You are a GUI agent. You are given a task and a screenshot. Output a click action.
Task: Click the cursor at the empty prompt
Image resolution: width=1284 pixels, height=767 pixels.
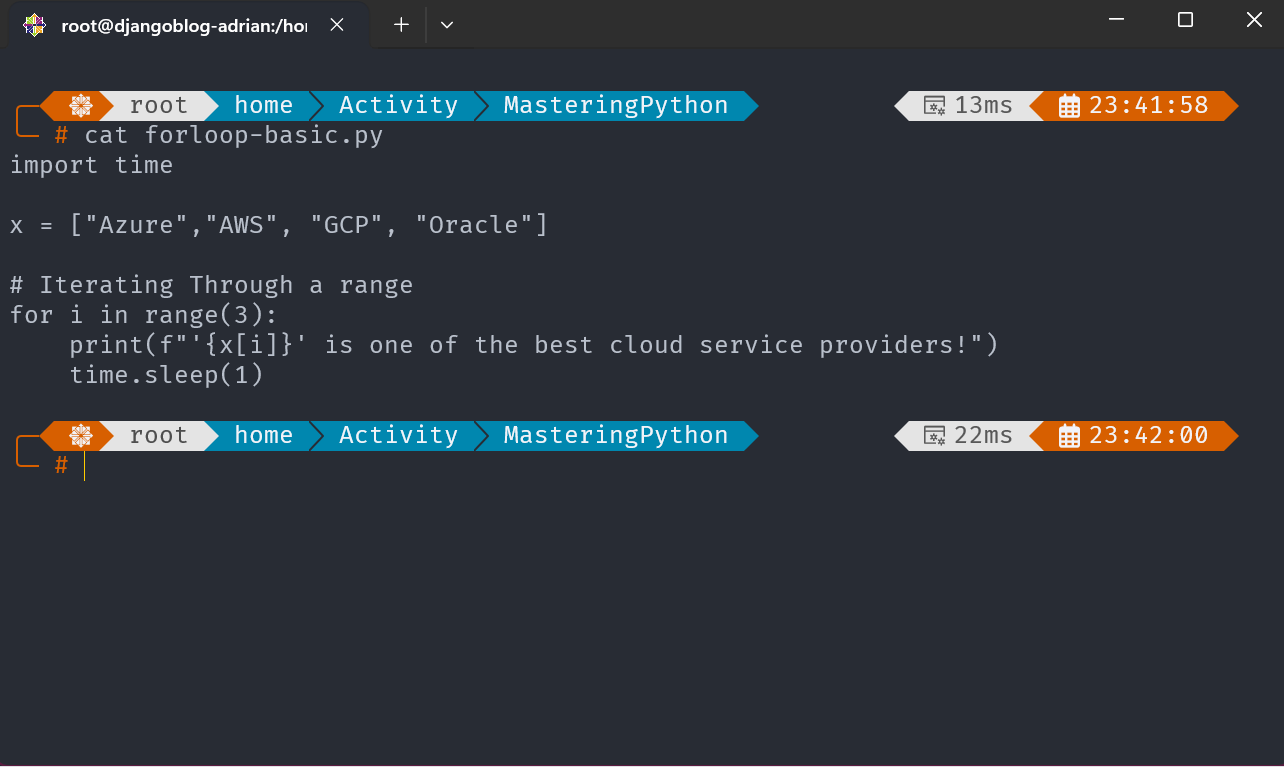point(85,466)
